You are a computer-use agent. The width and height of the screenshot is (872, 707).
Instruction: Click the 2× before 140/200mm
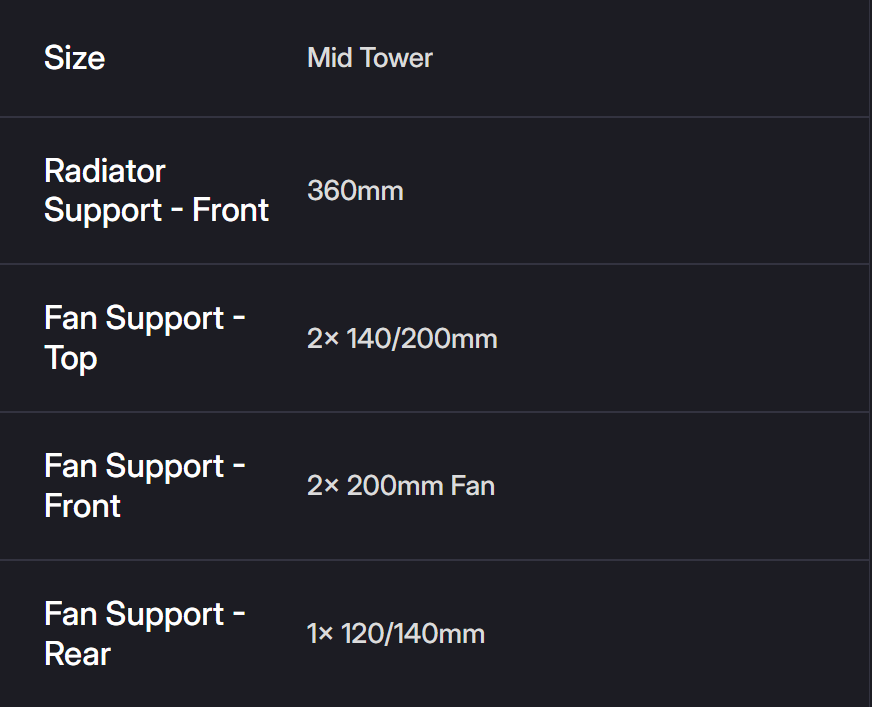[x=323, y=339]
